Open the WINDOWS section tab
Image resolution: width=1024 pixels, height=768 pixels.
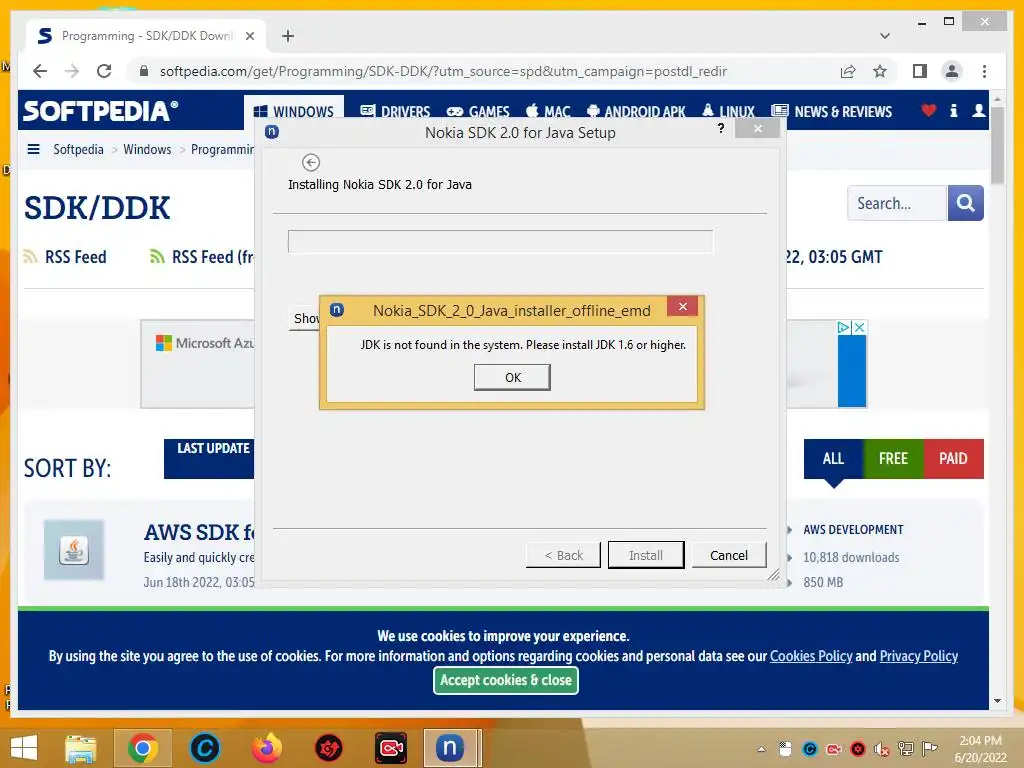(294, 112)
